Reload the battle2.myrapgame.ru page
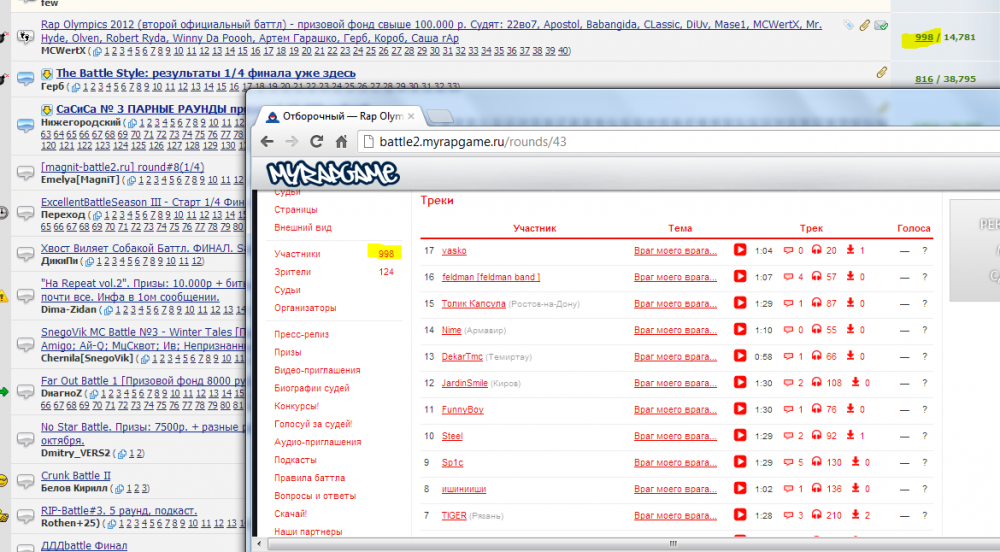The image size is (1000, 552). (x=316, y=142)
